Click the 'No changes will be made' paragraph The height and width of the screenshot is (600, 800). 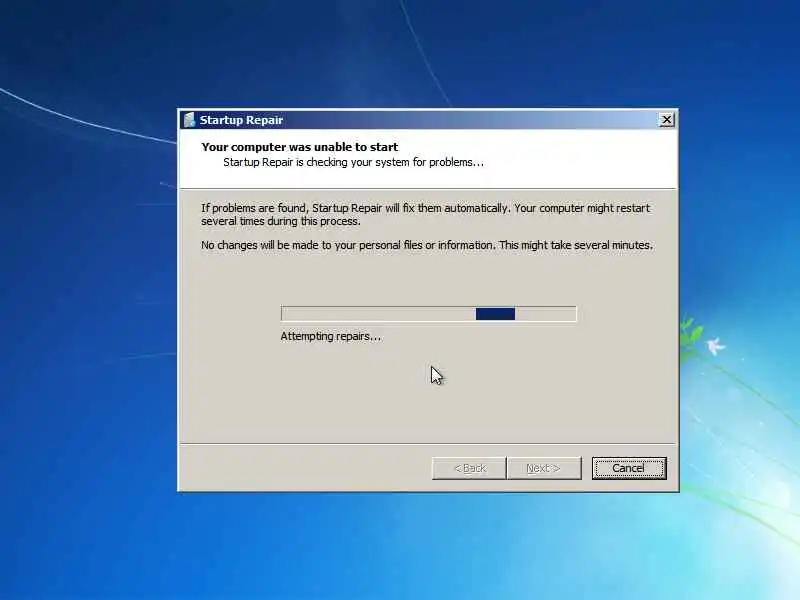coord(427,245)
